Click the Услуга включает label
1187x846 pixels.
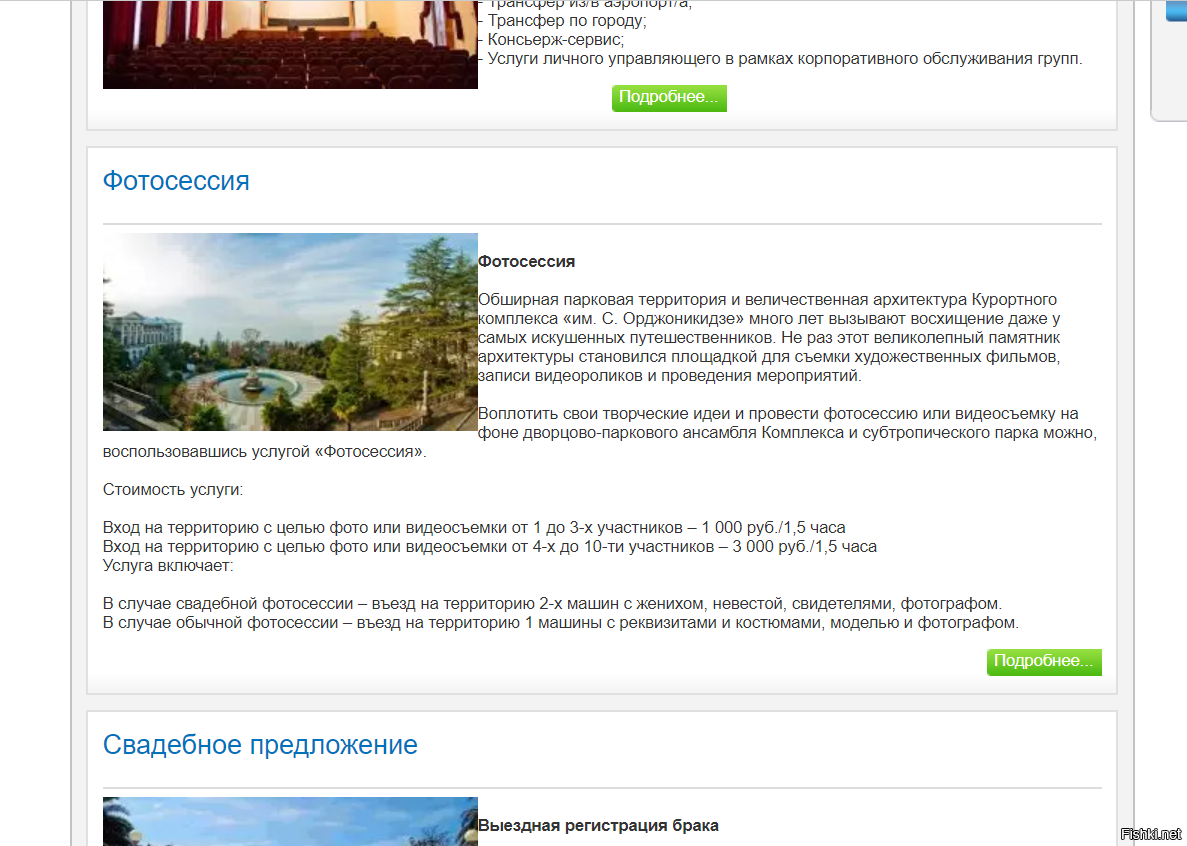pyautogui.click(x=168, y=566)
